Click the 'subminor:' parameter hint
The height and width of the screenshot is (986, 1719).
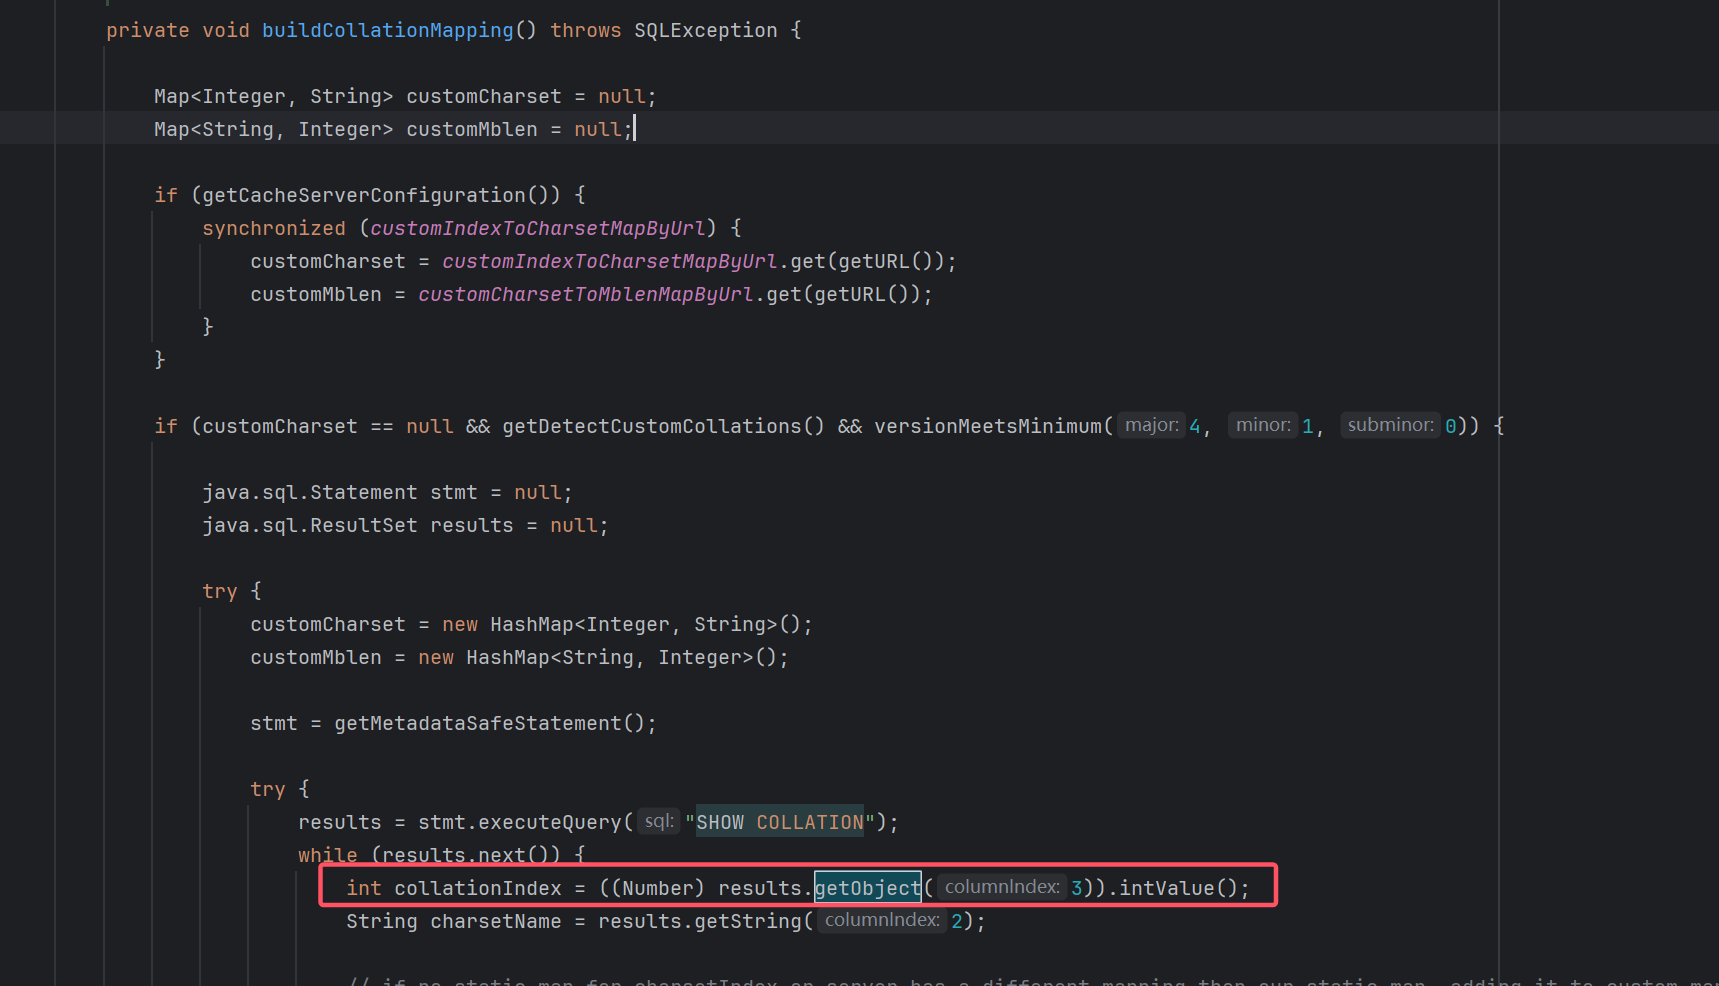pyautogui.click(x=1390, y=425)
